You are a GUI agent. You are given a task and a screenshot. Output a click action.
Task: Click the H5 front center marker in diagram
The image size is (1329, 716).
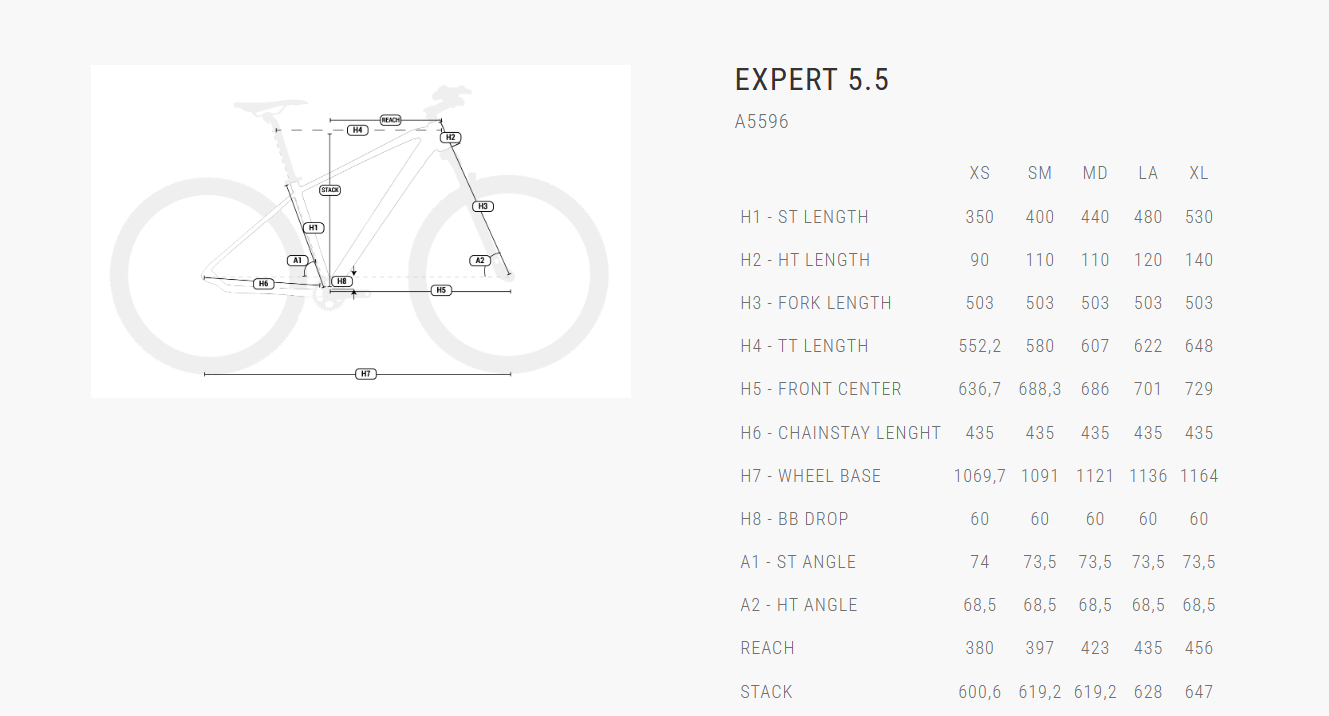click(x=441, y=290)
